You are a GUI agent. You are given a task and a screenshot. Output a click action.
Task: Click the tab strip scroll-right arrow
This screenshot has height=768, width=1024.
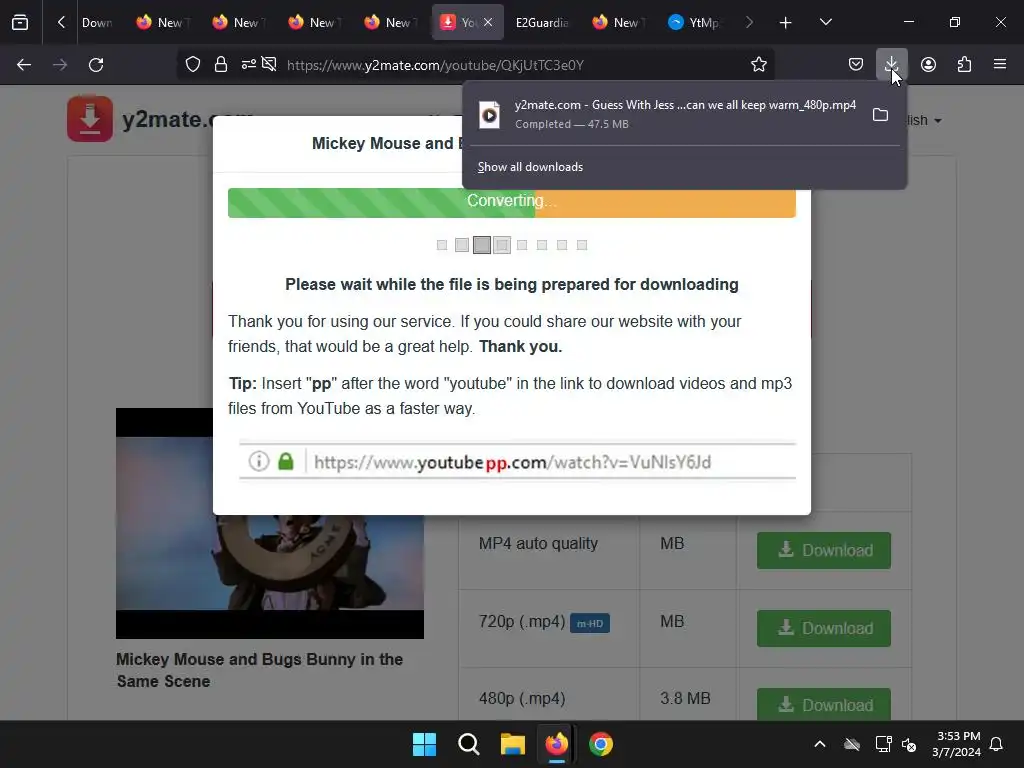click(749, 22)
